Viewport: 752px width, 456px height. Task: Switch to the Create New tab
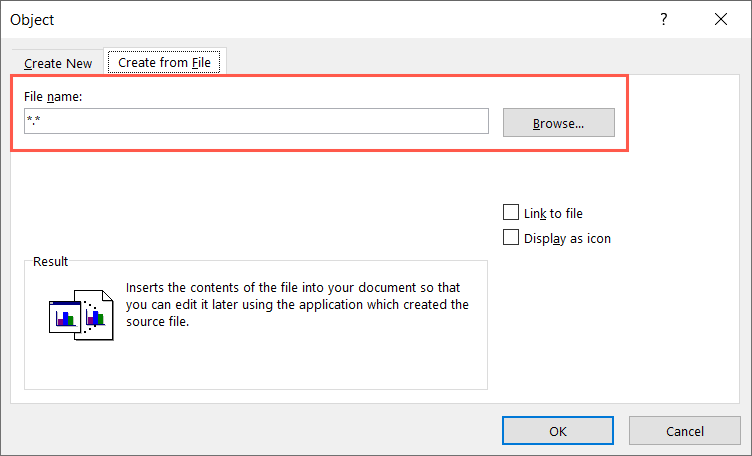coord(58,63)
